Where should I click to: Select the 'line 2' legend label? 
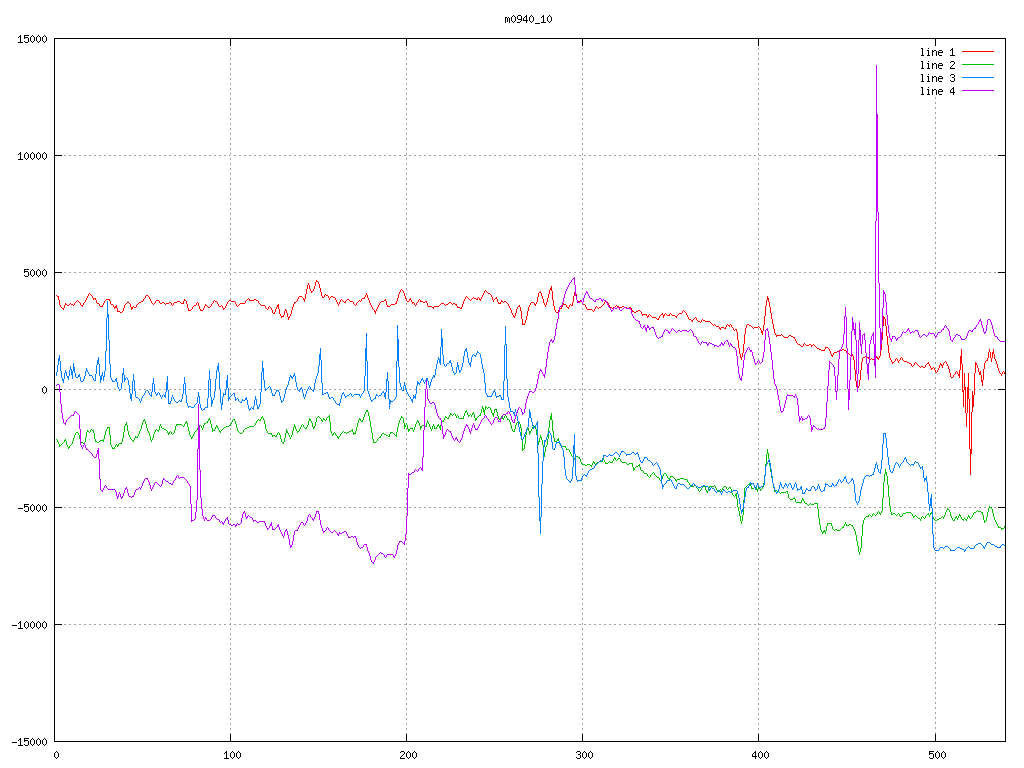[937, 65]
